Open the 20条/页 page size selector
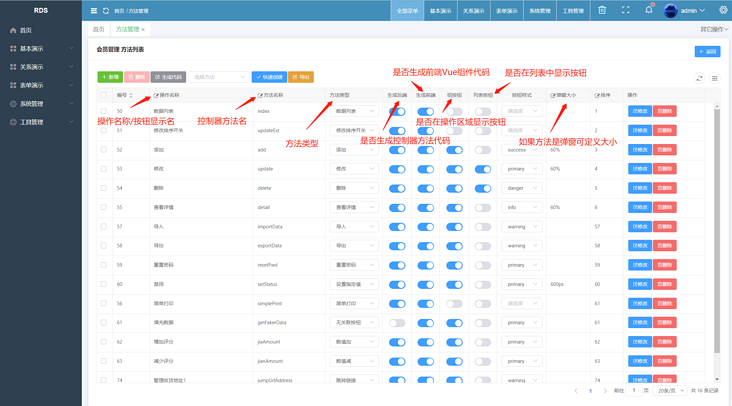The height and width of the screenshot is (406, 732). click(669, 391)
